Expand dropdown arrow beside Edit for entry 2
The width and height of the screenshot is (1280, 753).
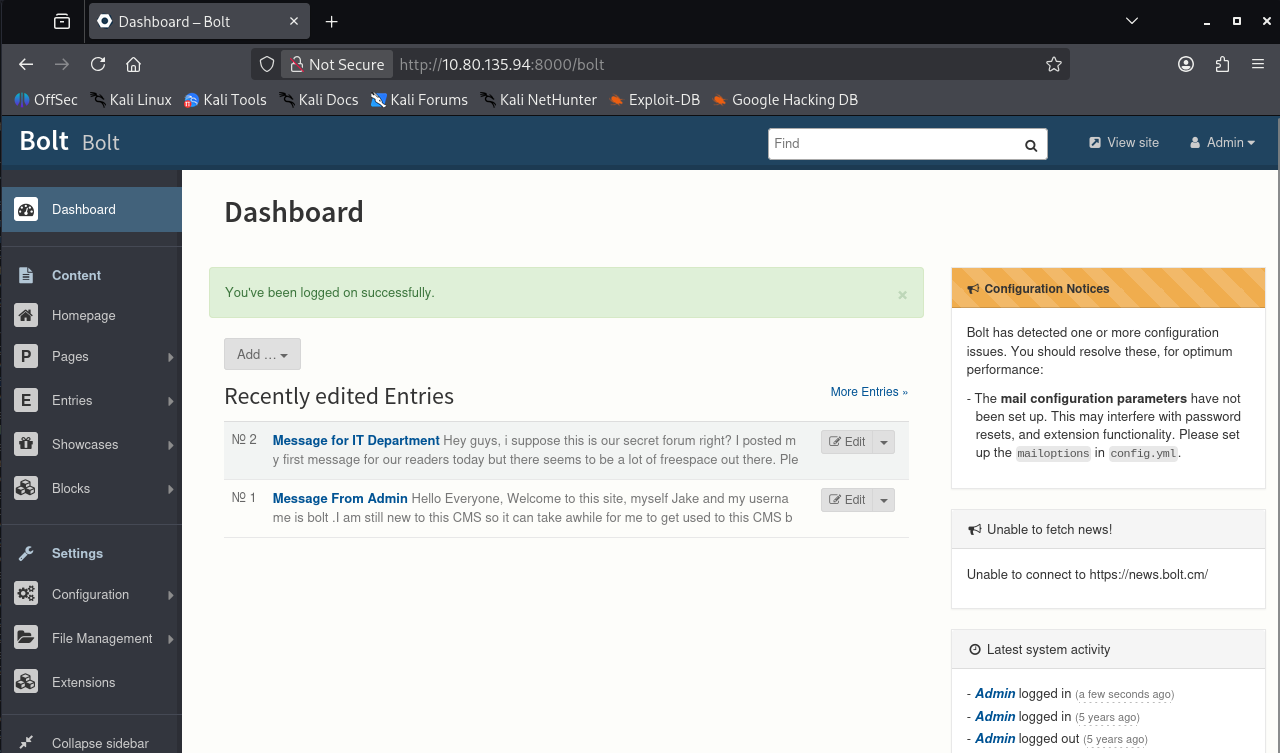(x=884, y=442)
